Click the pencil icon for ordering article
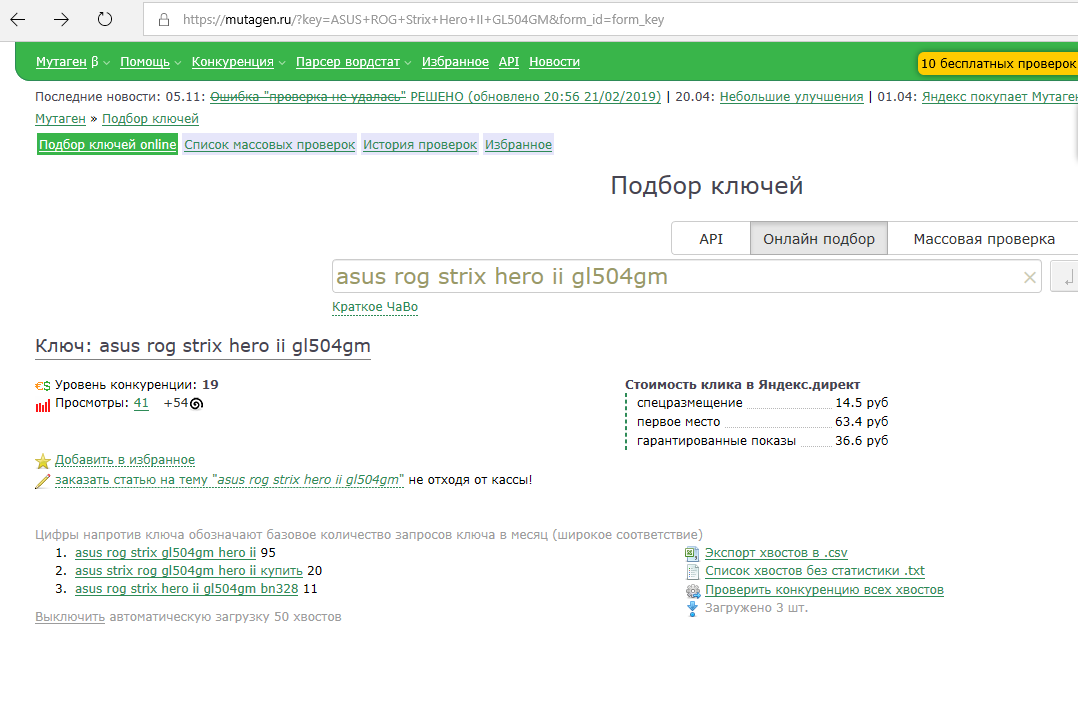This screenshot has height=703, width=1078. 43,481
